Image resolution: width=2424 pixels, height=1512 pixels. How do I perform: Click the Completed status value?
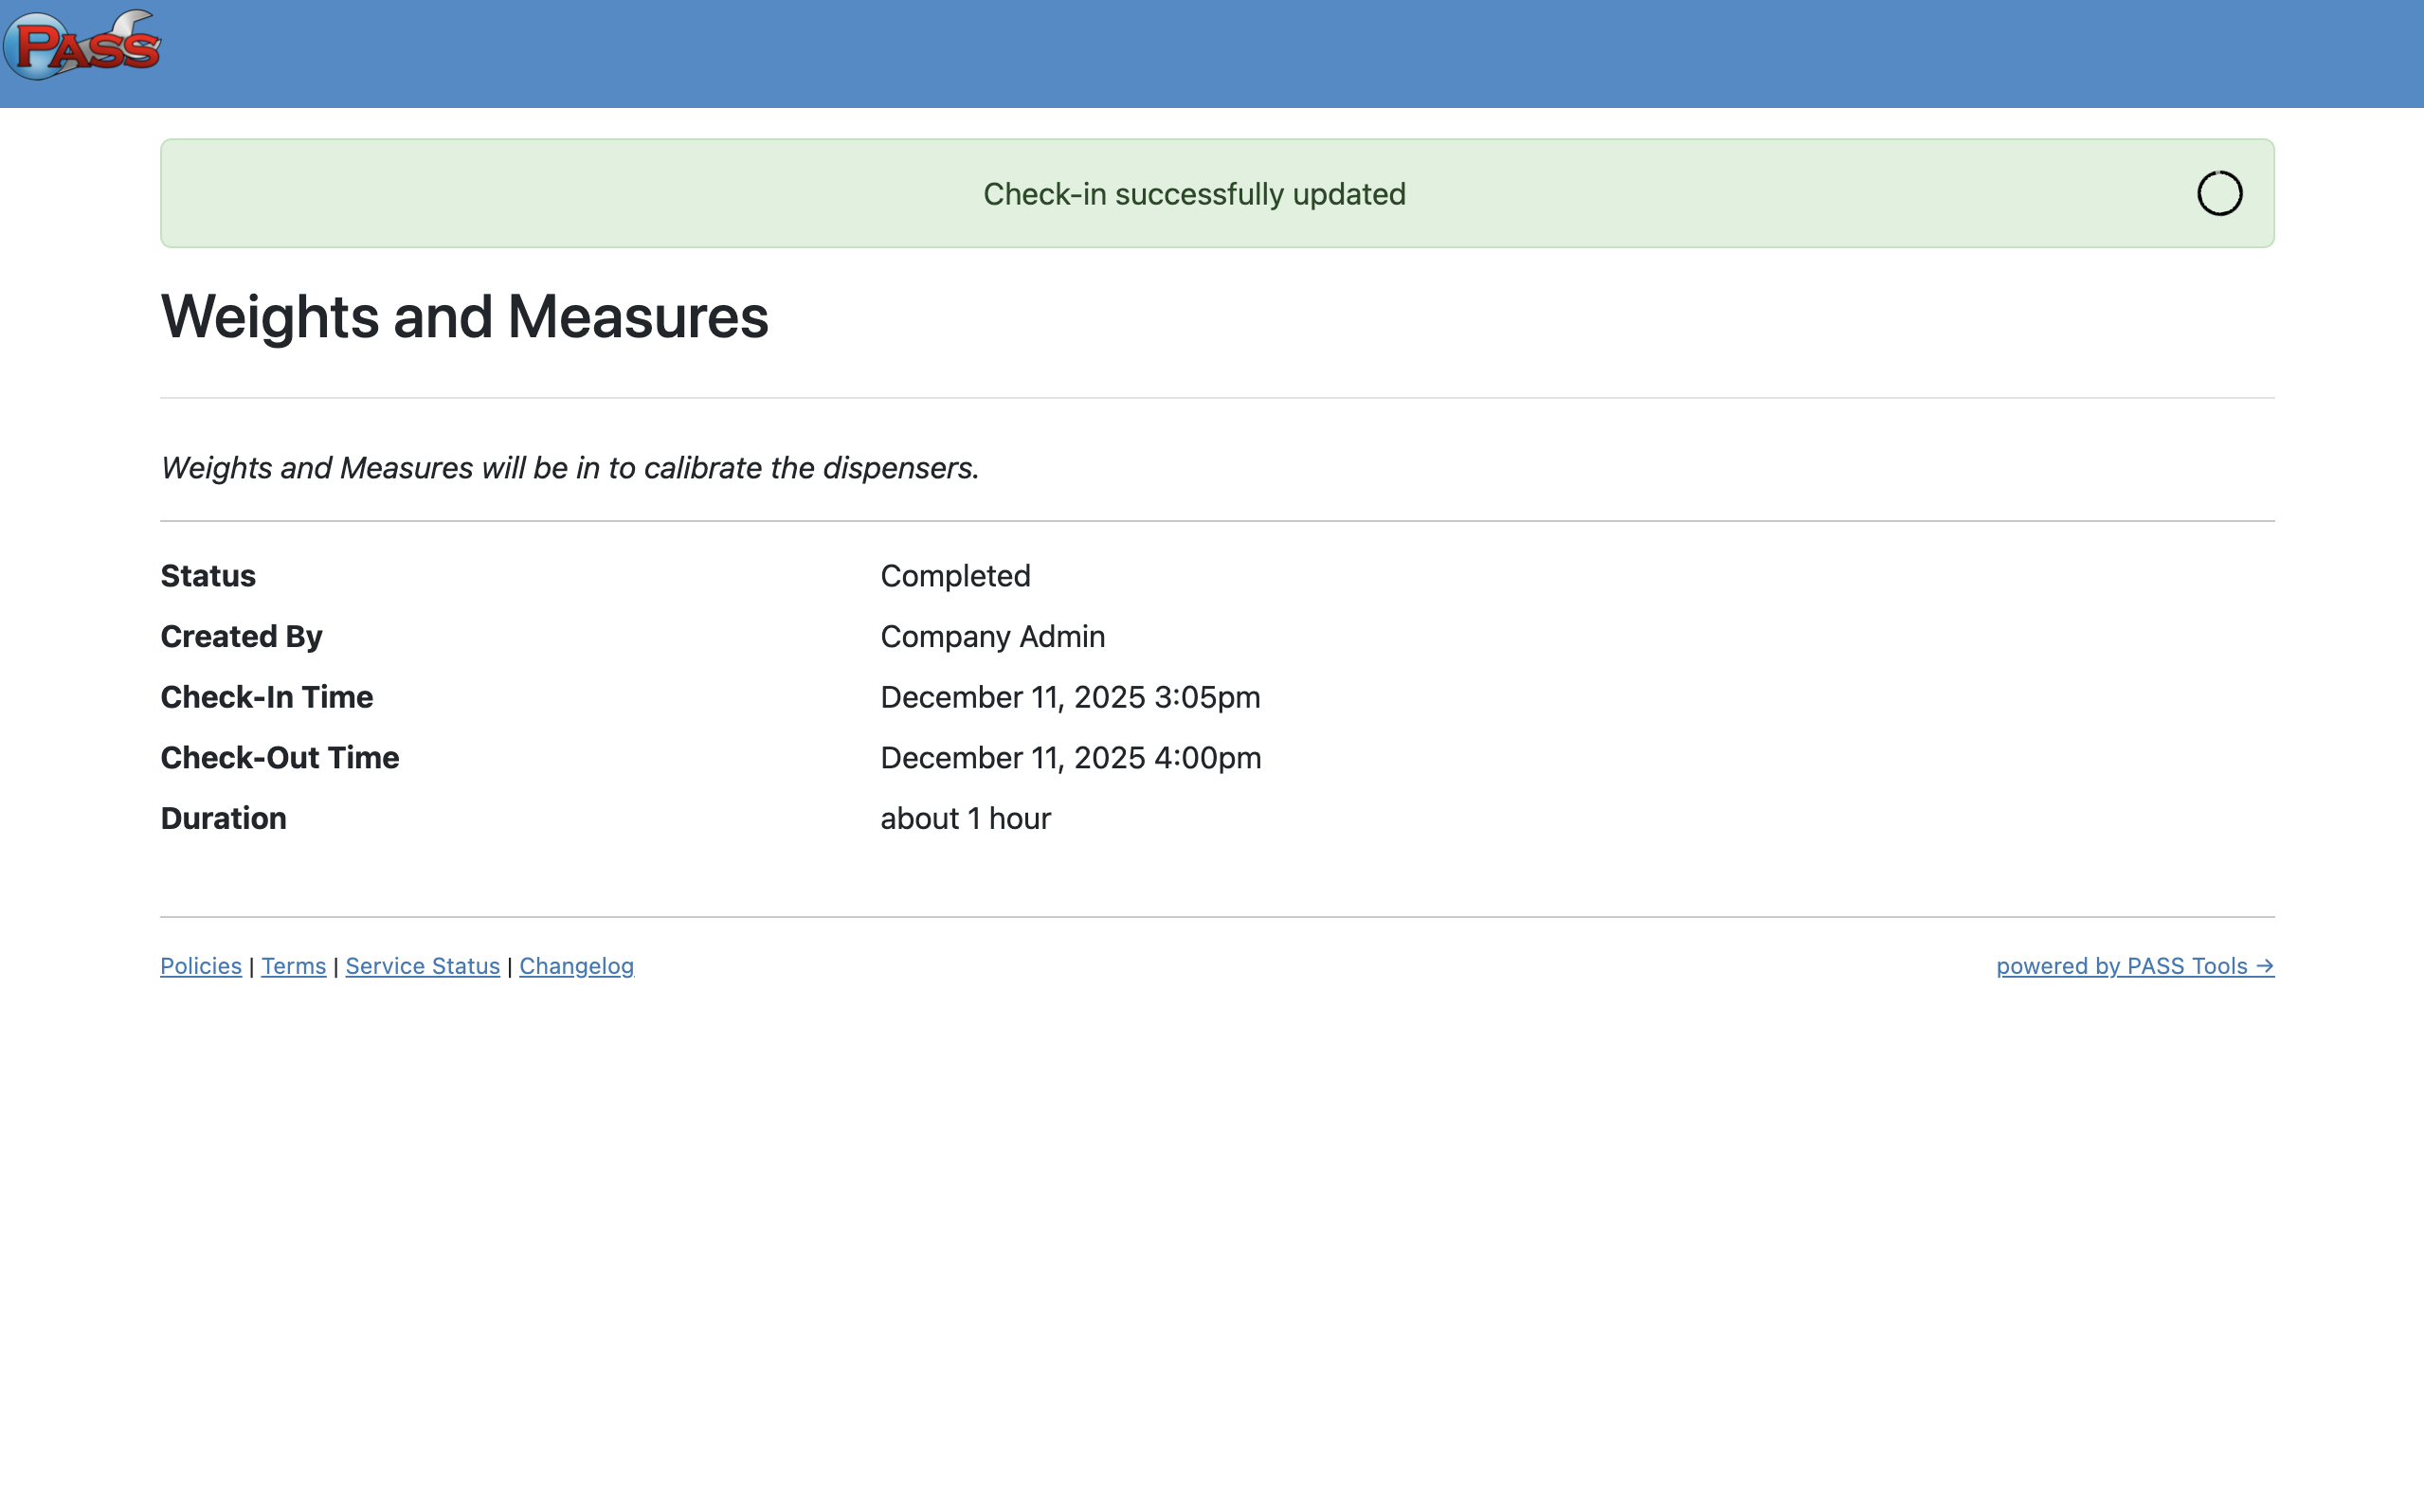[955, 576]
